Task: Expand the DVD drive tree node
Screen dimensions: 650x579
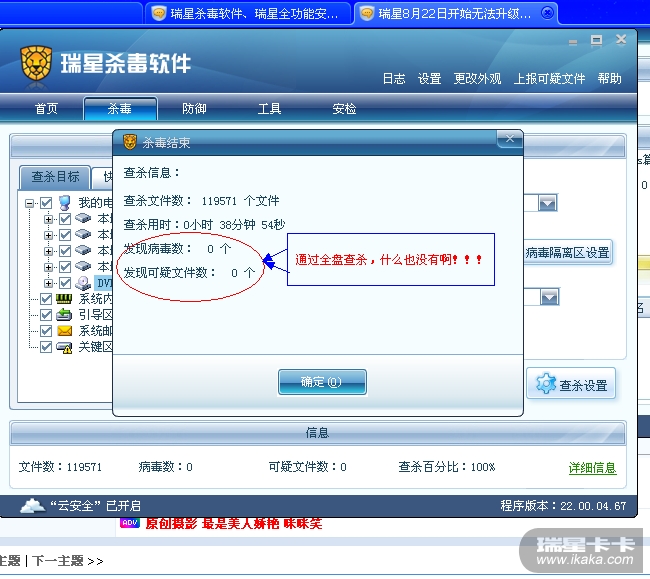Action: pyautogui.click(x=48, y=283)
